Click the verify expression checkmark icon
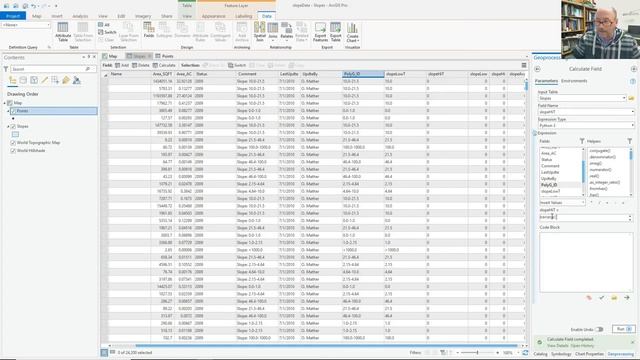640x360 pixels. [602, 298]
